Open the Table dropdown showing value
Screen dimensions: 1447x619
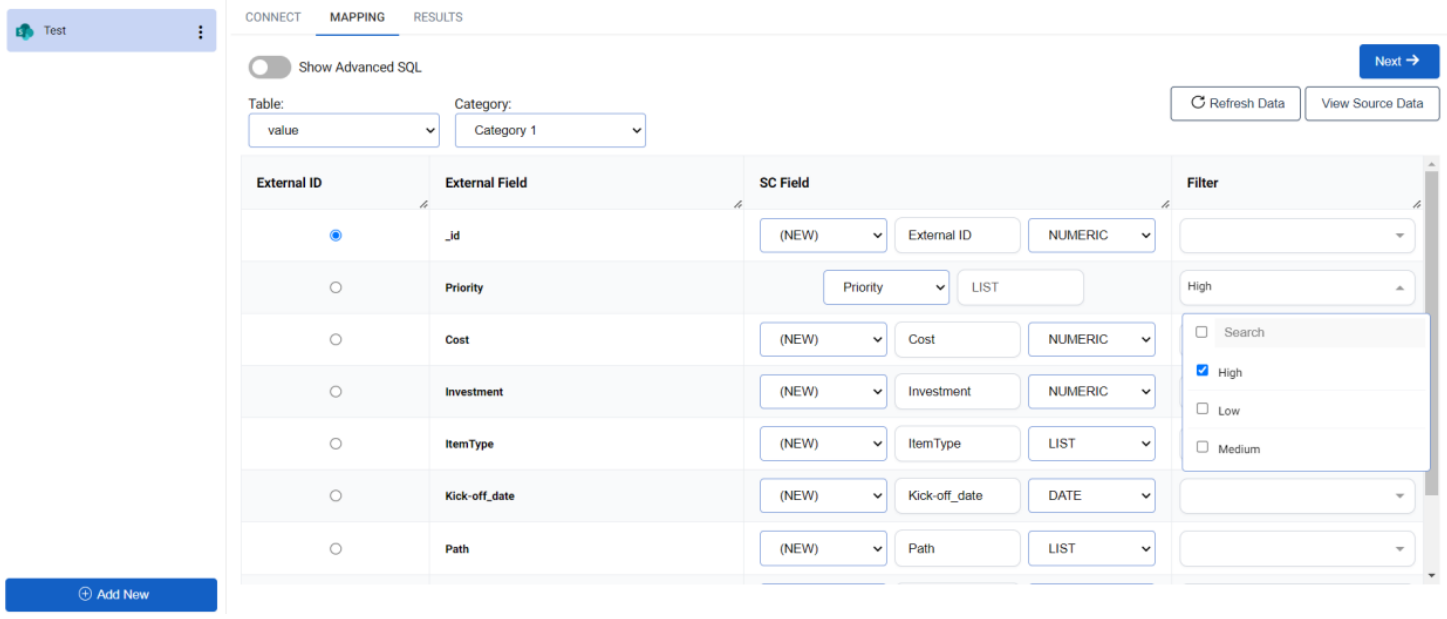343,130
